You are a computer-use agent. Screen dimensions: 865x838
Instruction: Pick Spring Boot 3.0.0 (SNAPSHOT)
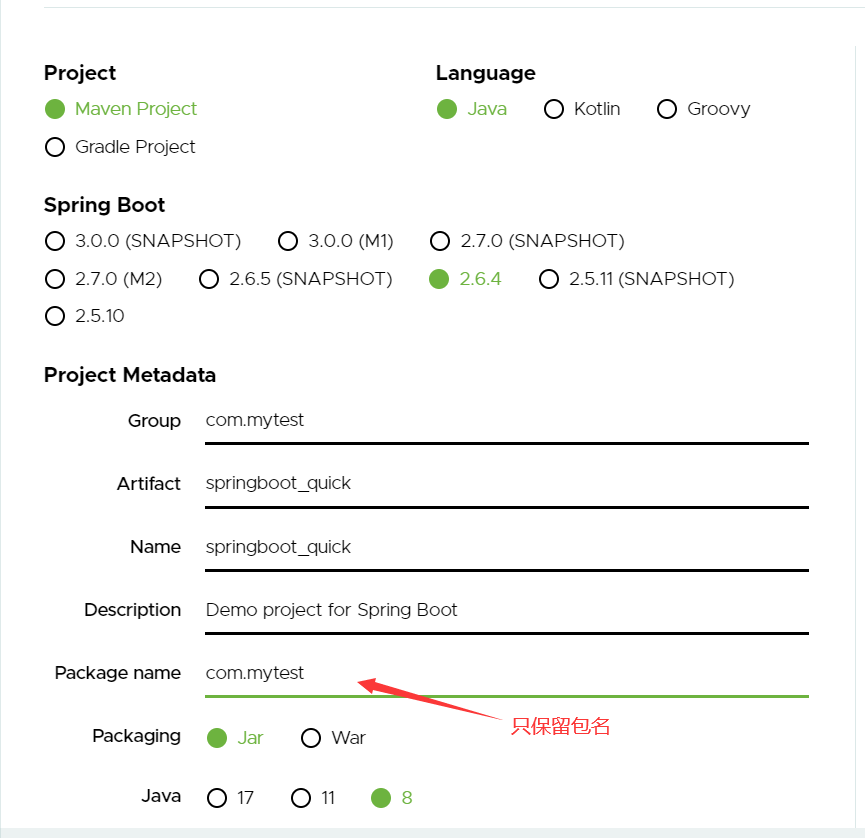pos(55,241)
